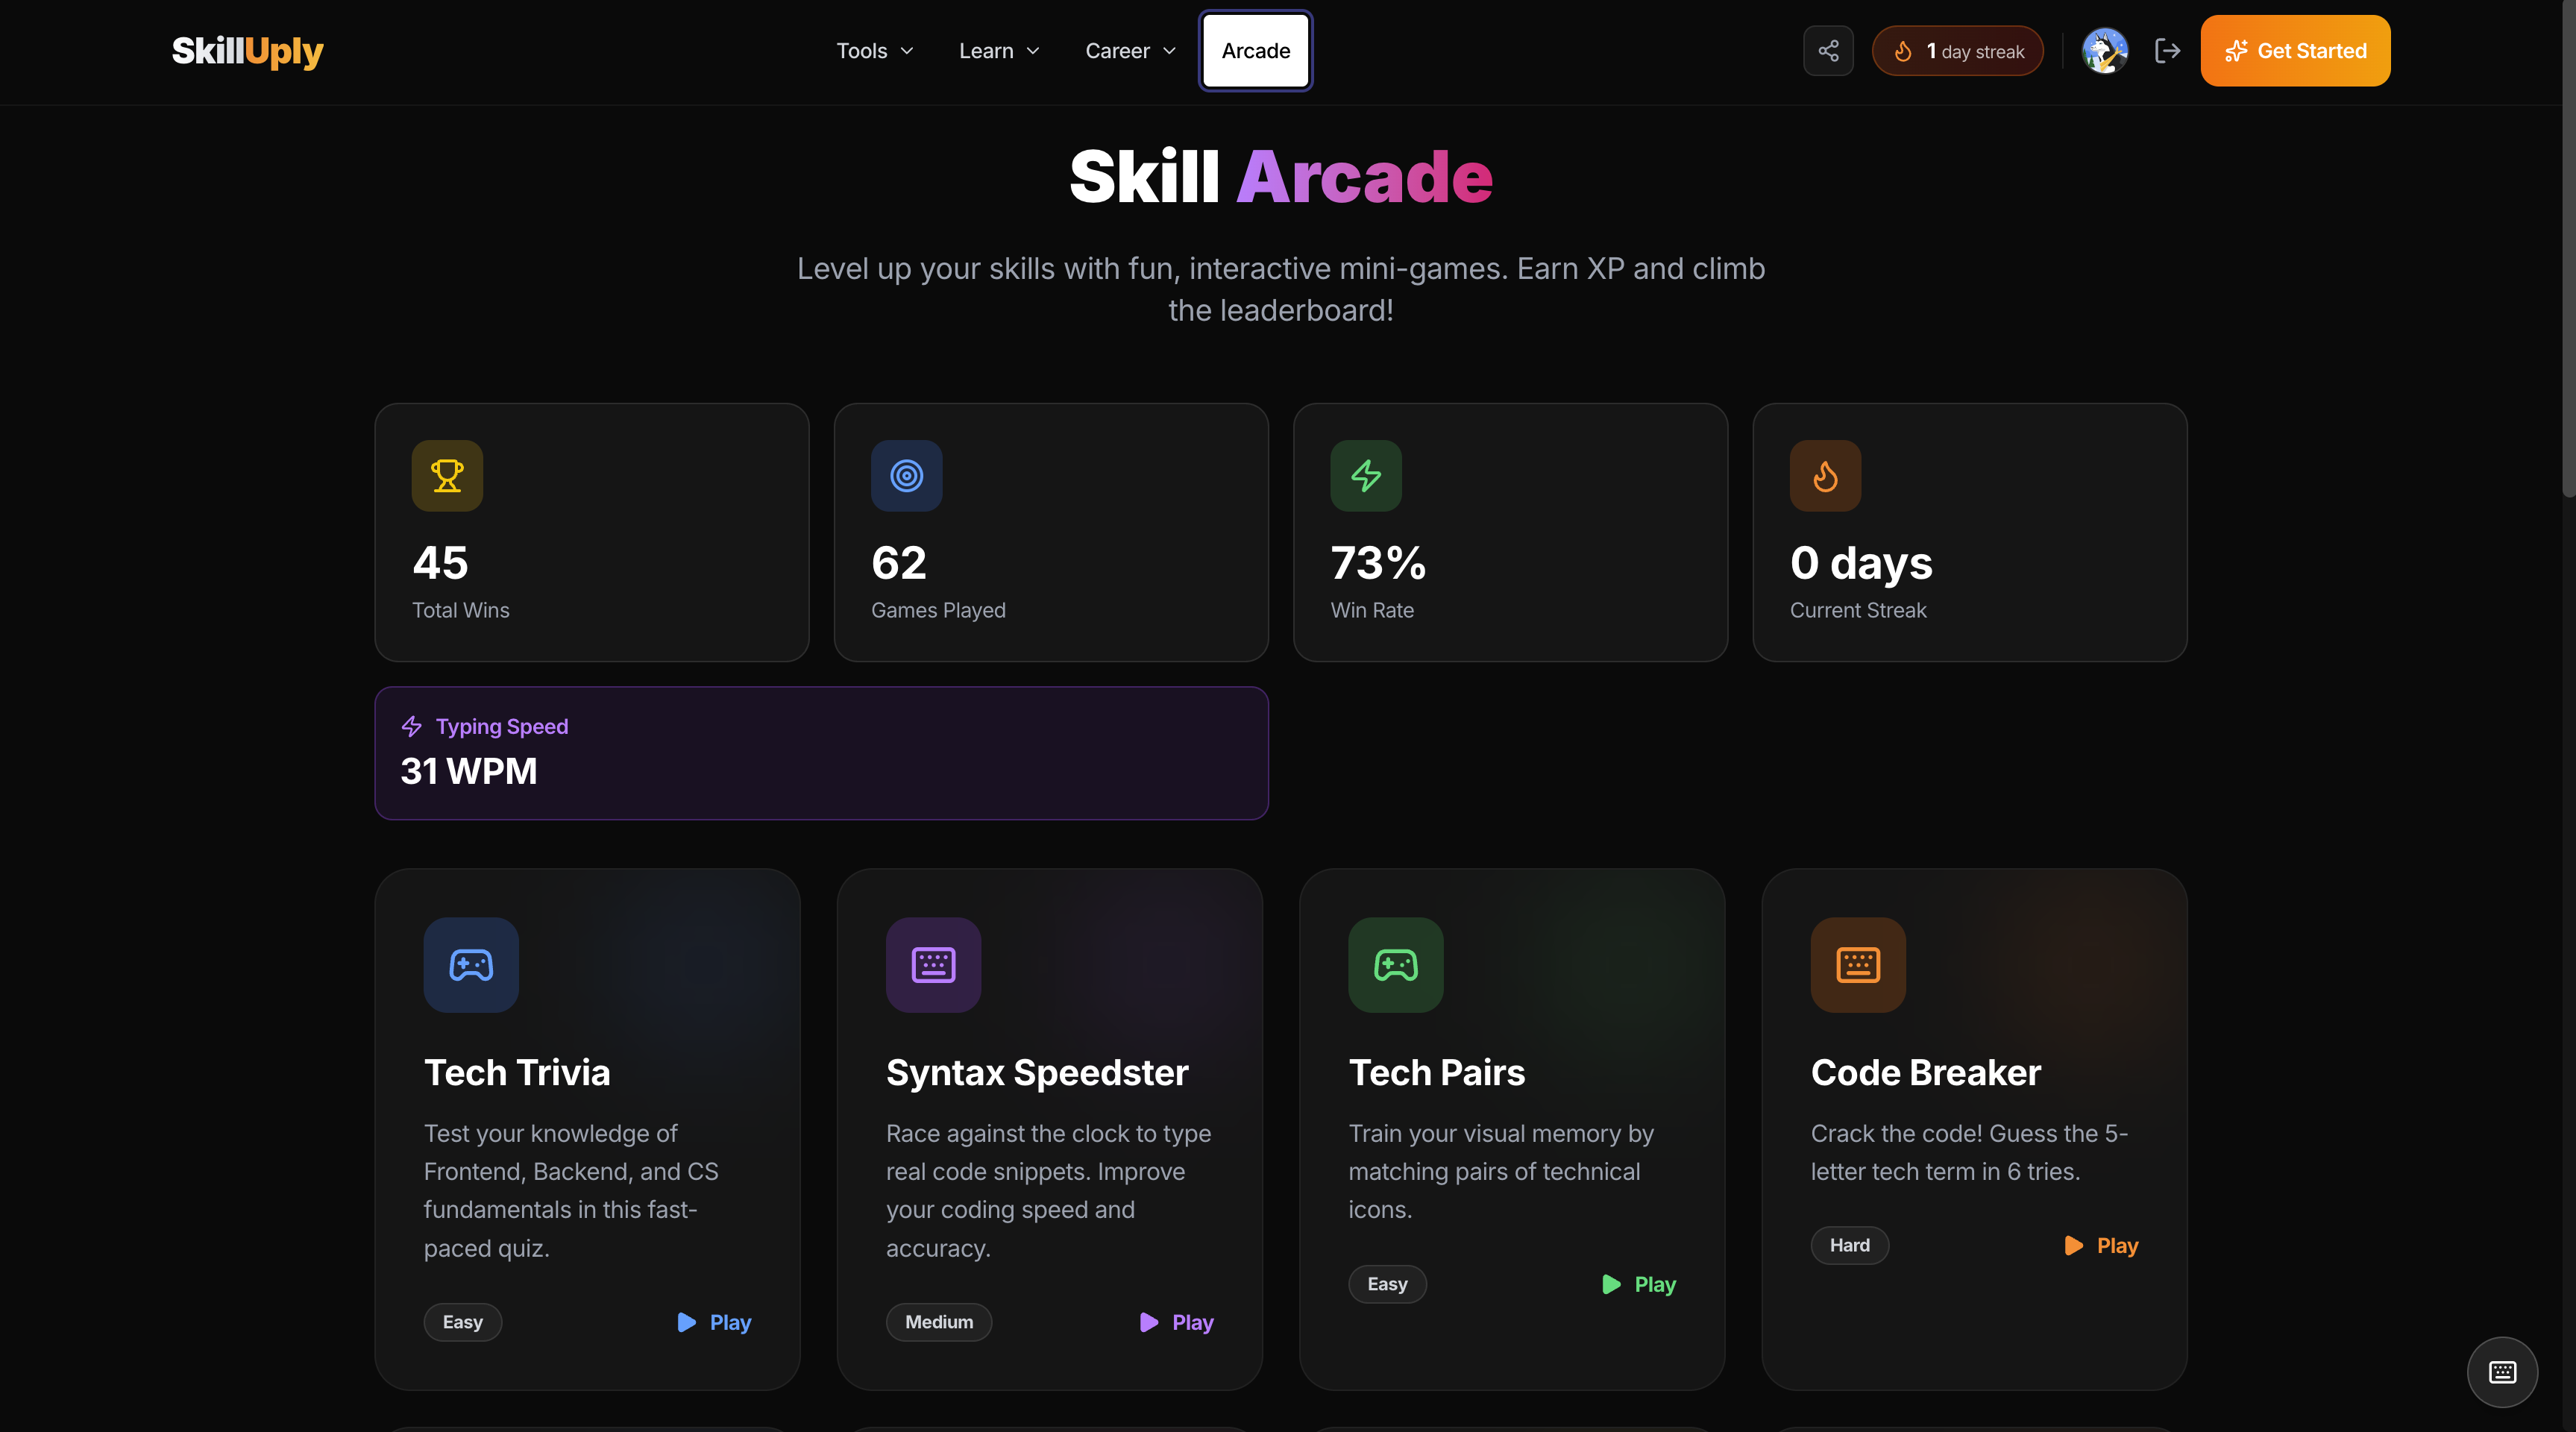Click the logout arrow icon

[x=2167, y=51]
